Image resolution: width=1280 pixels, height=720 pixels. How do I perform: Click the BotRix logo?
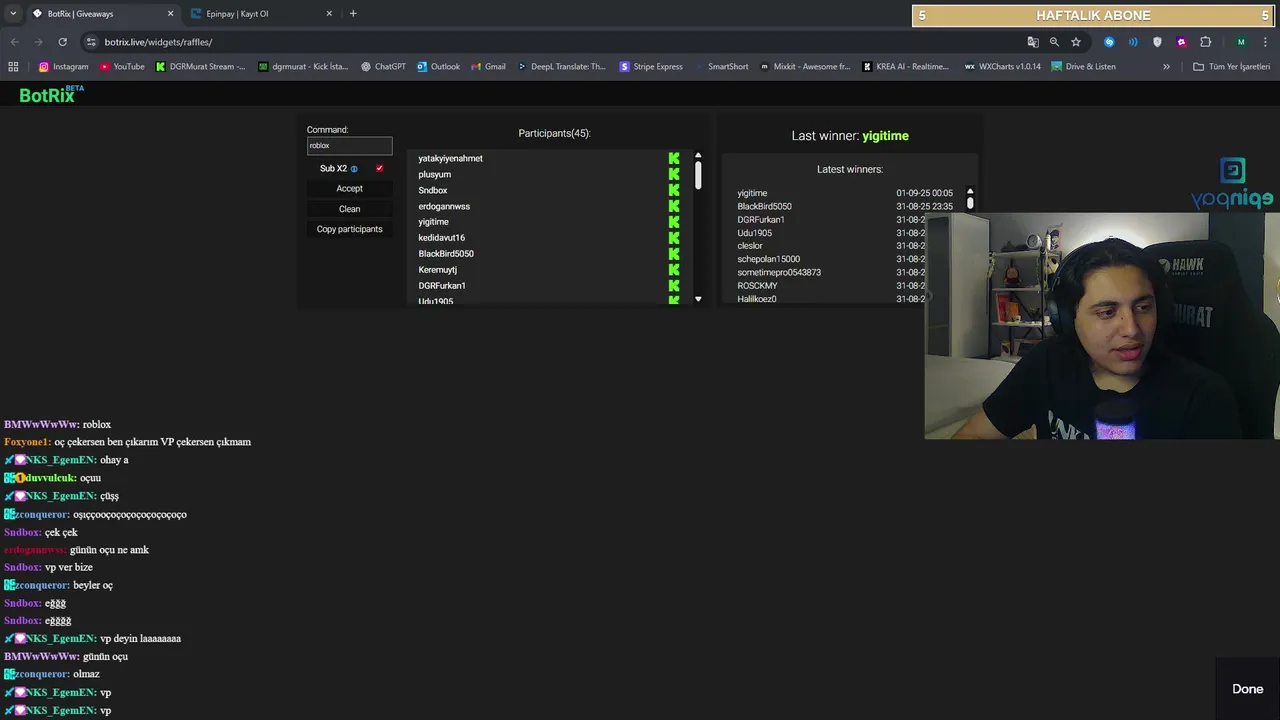coord(51,94)
